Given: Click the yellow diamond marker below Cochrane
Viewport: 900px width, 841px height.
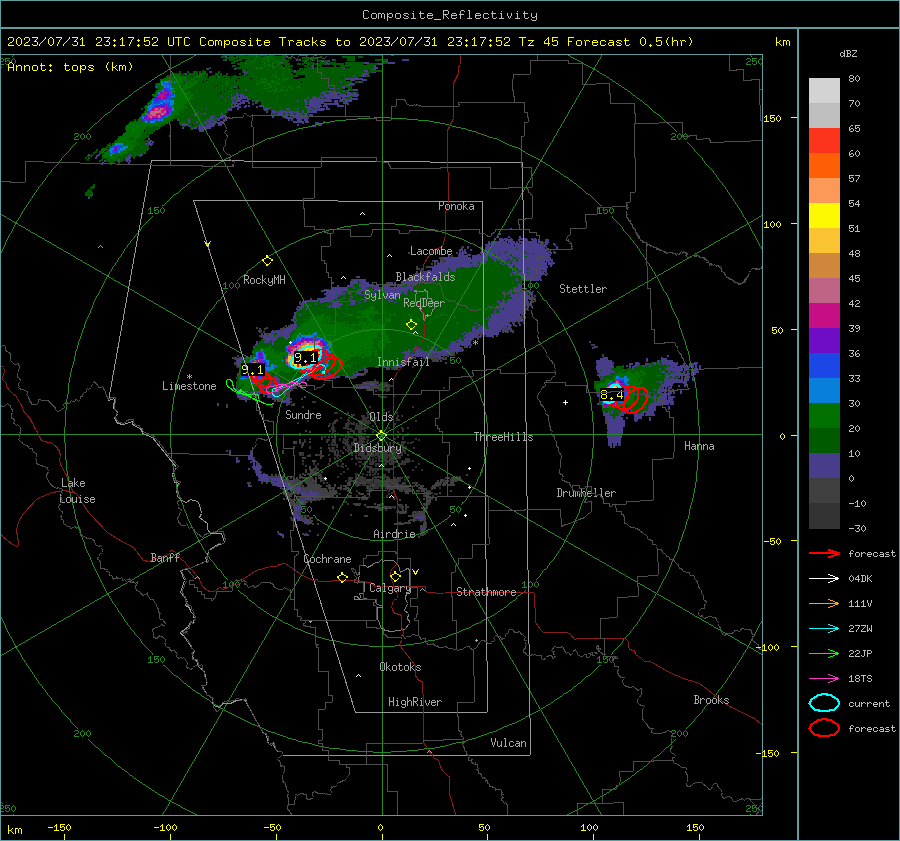Looking at the screenshot, I should [x=343, y=578].
